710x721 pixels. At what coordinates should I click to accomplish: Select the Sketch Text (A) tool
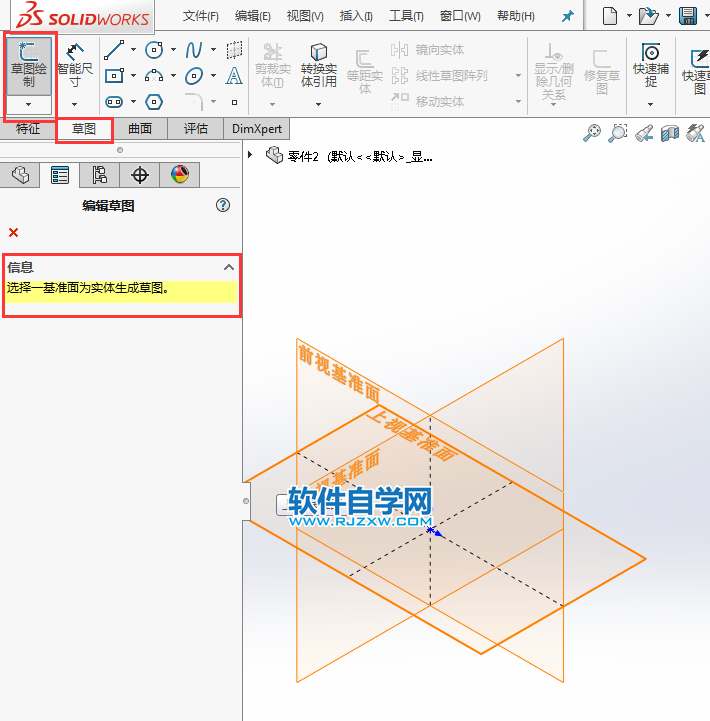click(x=234, y=75)
